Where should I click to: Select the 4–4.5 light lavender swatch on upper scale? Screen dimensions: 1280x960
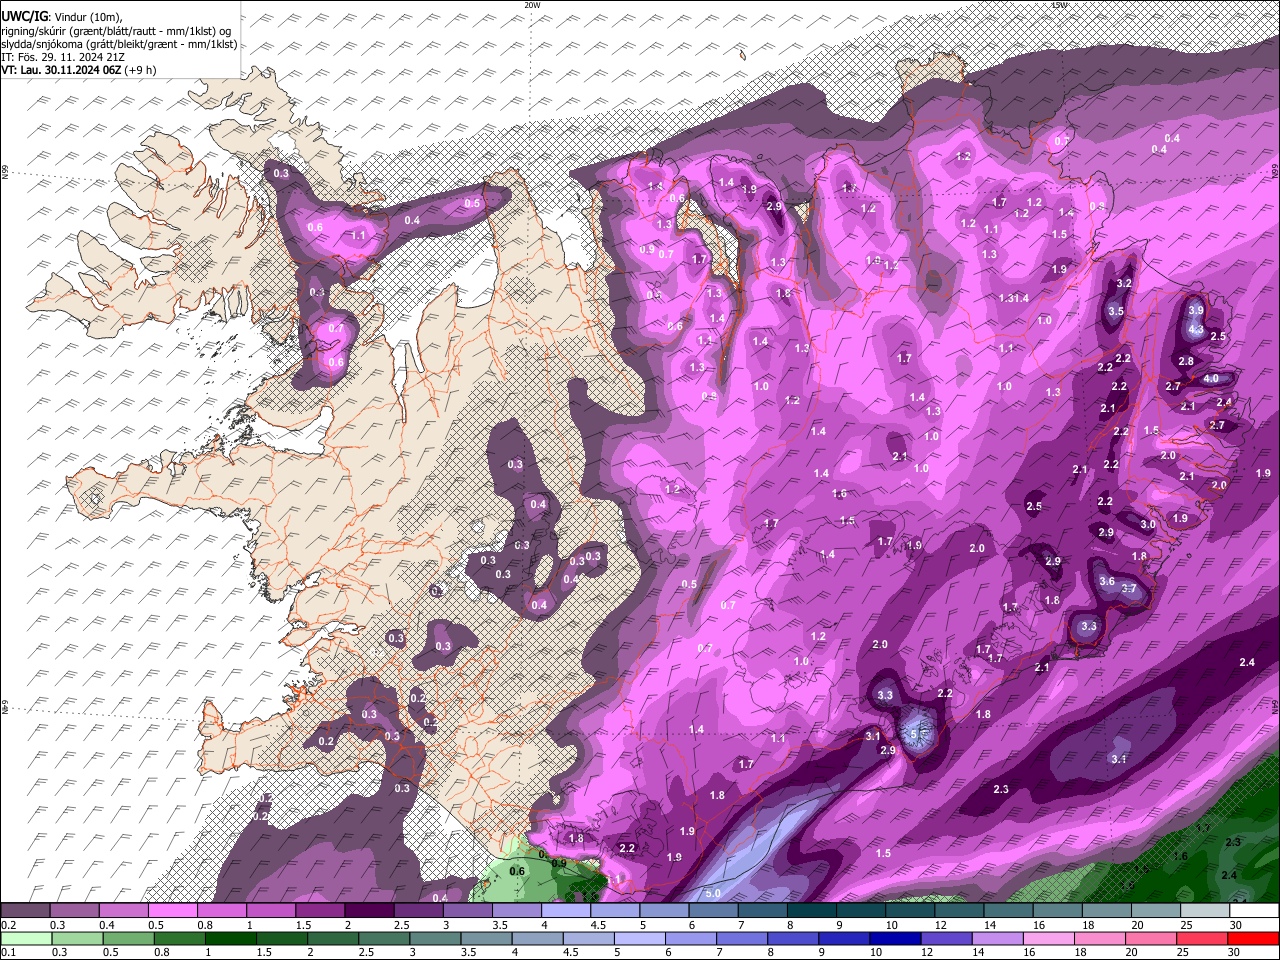(566, 911)
